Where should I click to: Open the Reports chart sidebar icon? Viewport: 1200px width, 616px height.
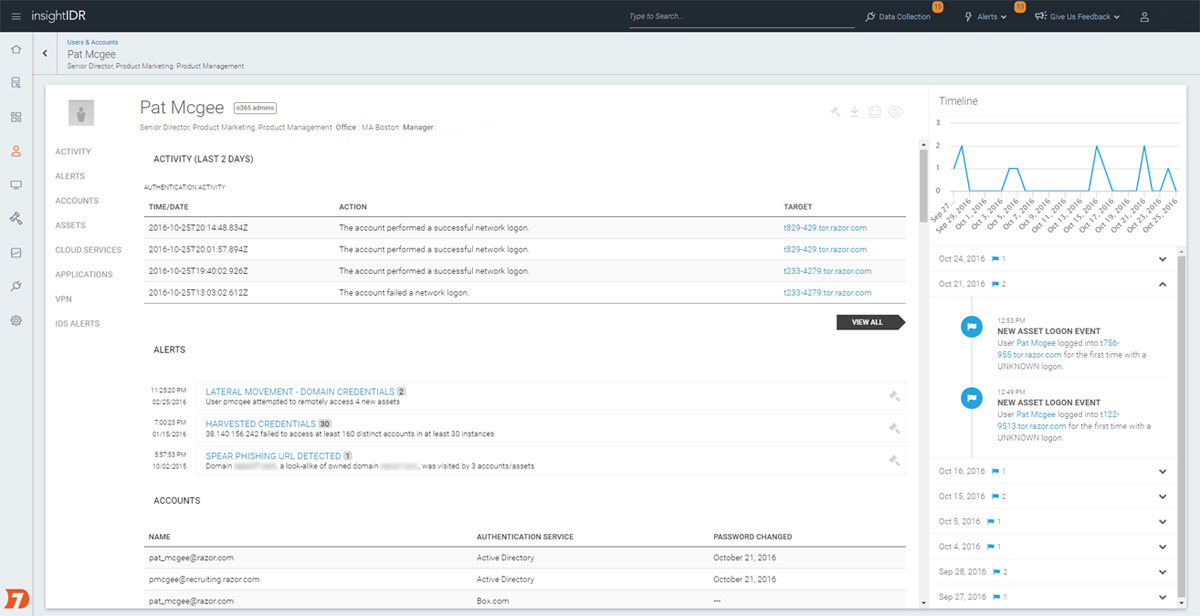16,253
